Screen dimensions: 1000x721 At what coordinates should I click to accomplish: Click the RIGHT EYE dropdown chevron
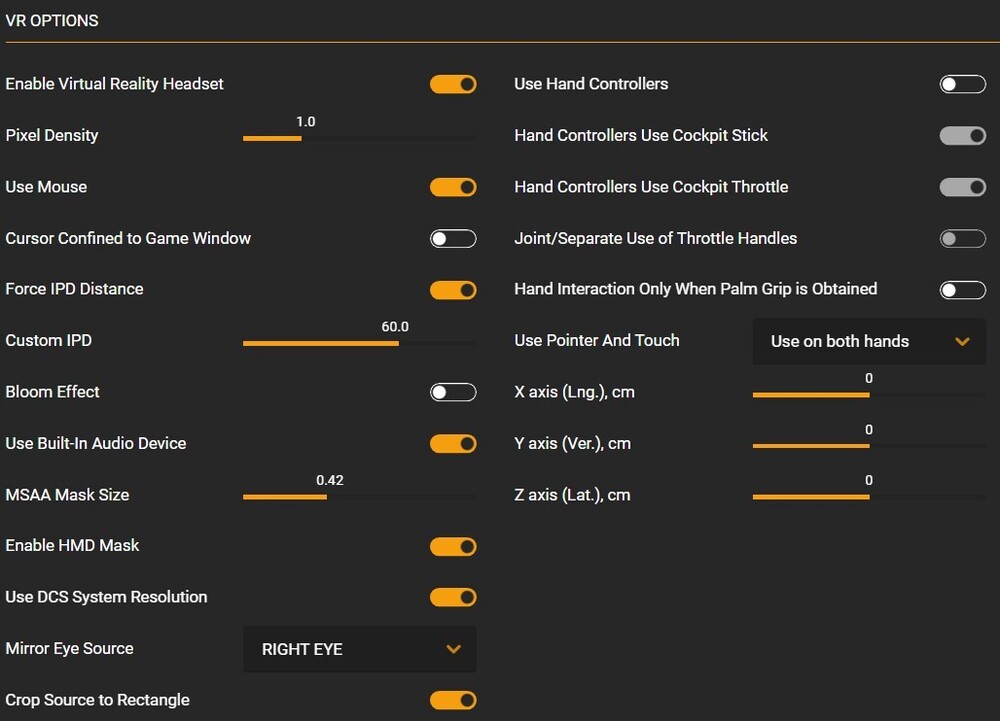coord(453,649)
